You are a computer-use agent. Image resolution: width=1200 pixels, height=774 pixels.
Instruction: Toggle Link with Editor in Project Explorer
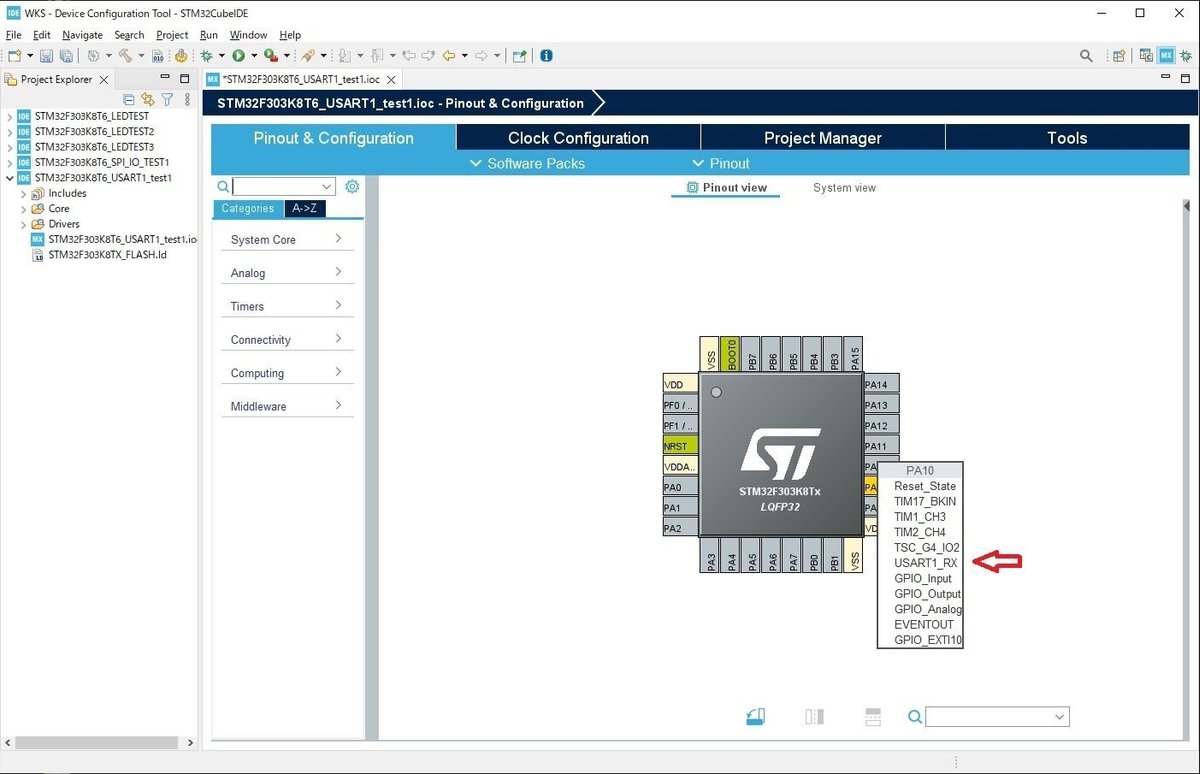point(148,99)
